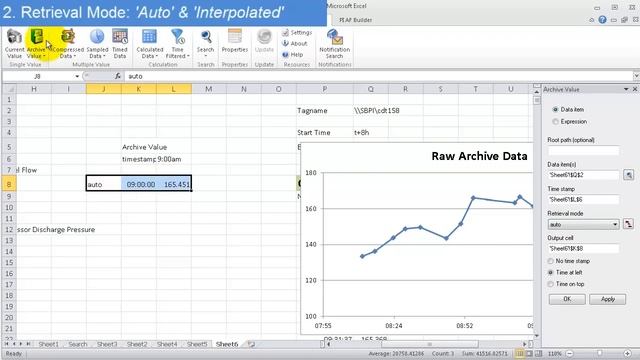Select cell with 09:00:00 timestamp
Viewport: 640px width, 360px height.
139,184
